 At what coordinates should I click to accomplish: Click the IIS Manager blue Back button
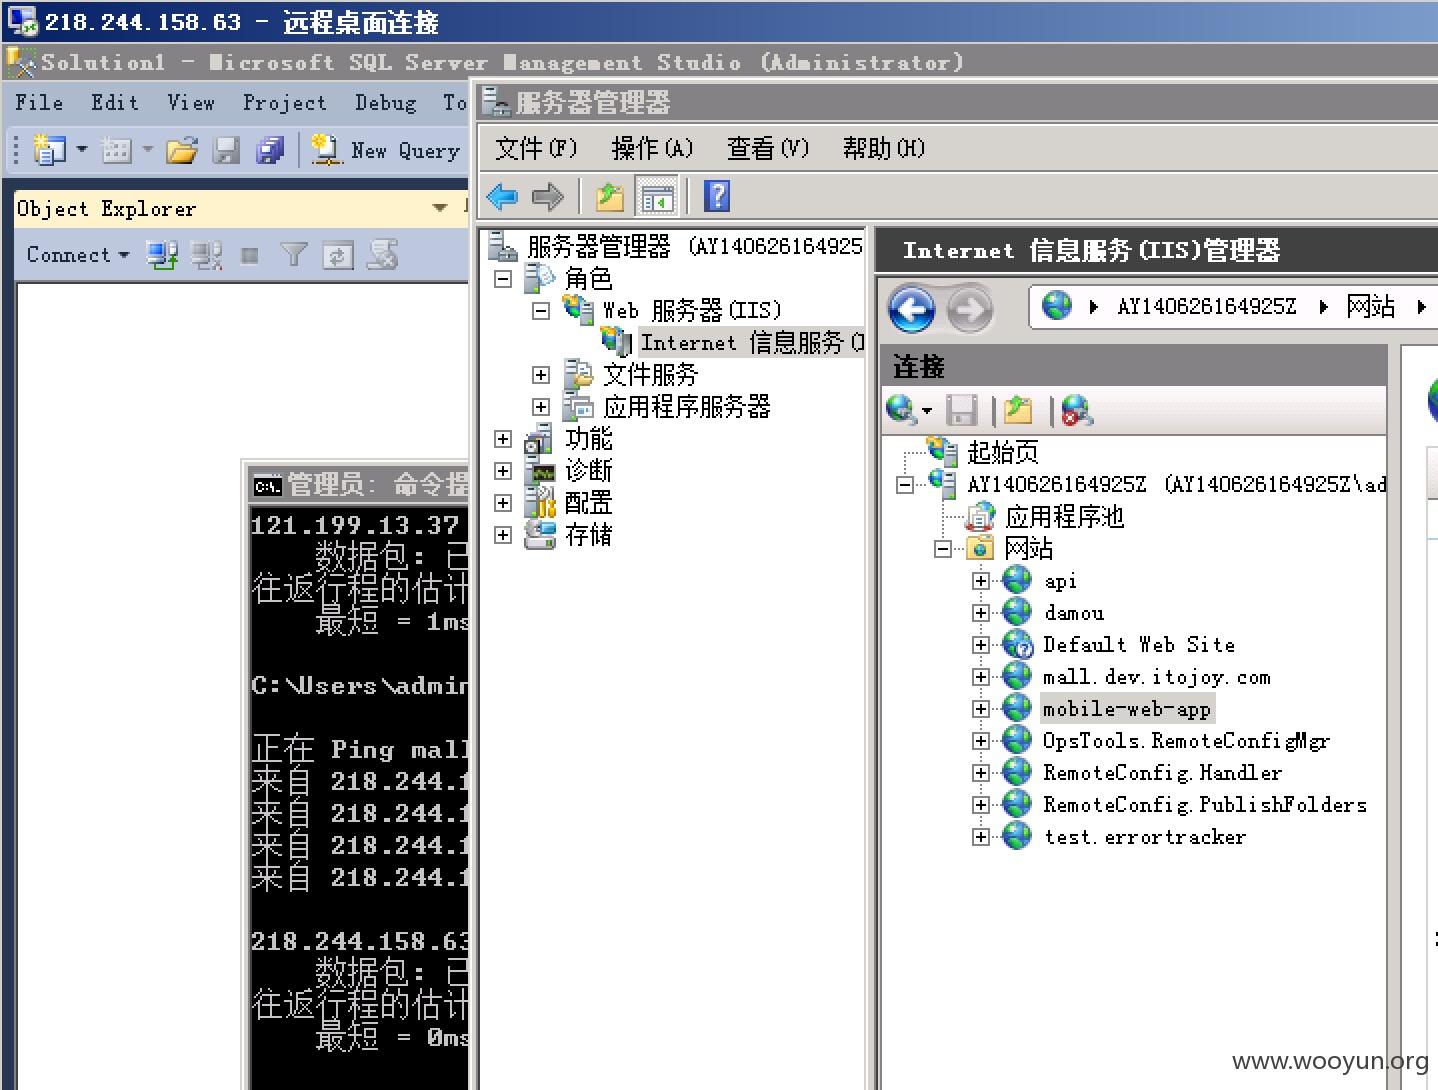click(x=912, y=309)
